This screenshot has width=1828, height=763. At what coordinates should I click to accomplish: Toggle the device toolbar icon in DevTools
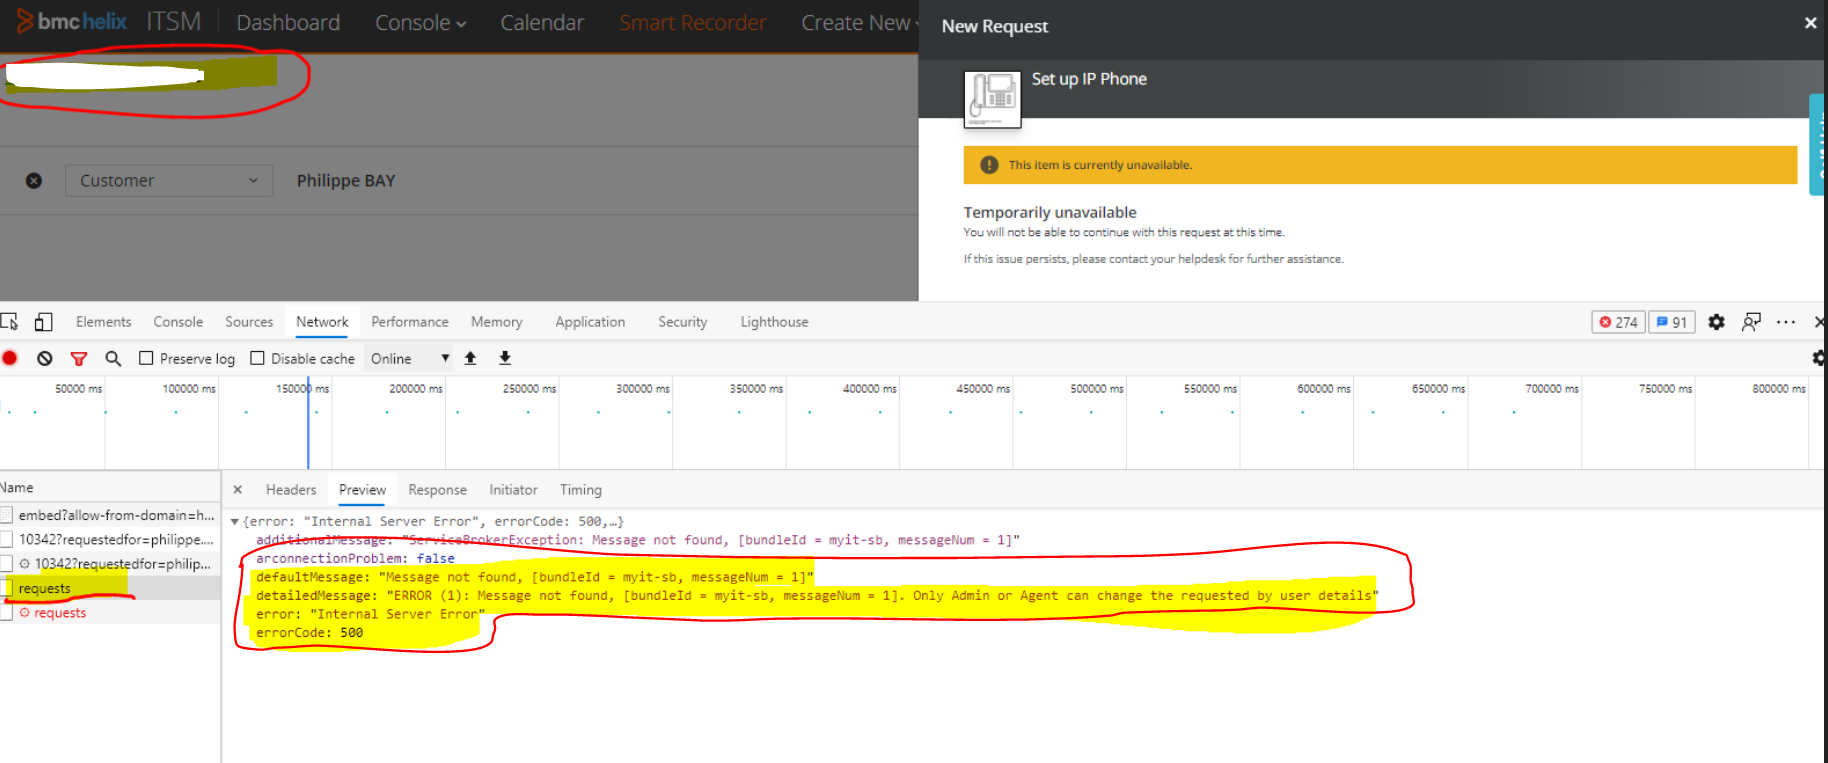43,322
